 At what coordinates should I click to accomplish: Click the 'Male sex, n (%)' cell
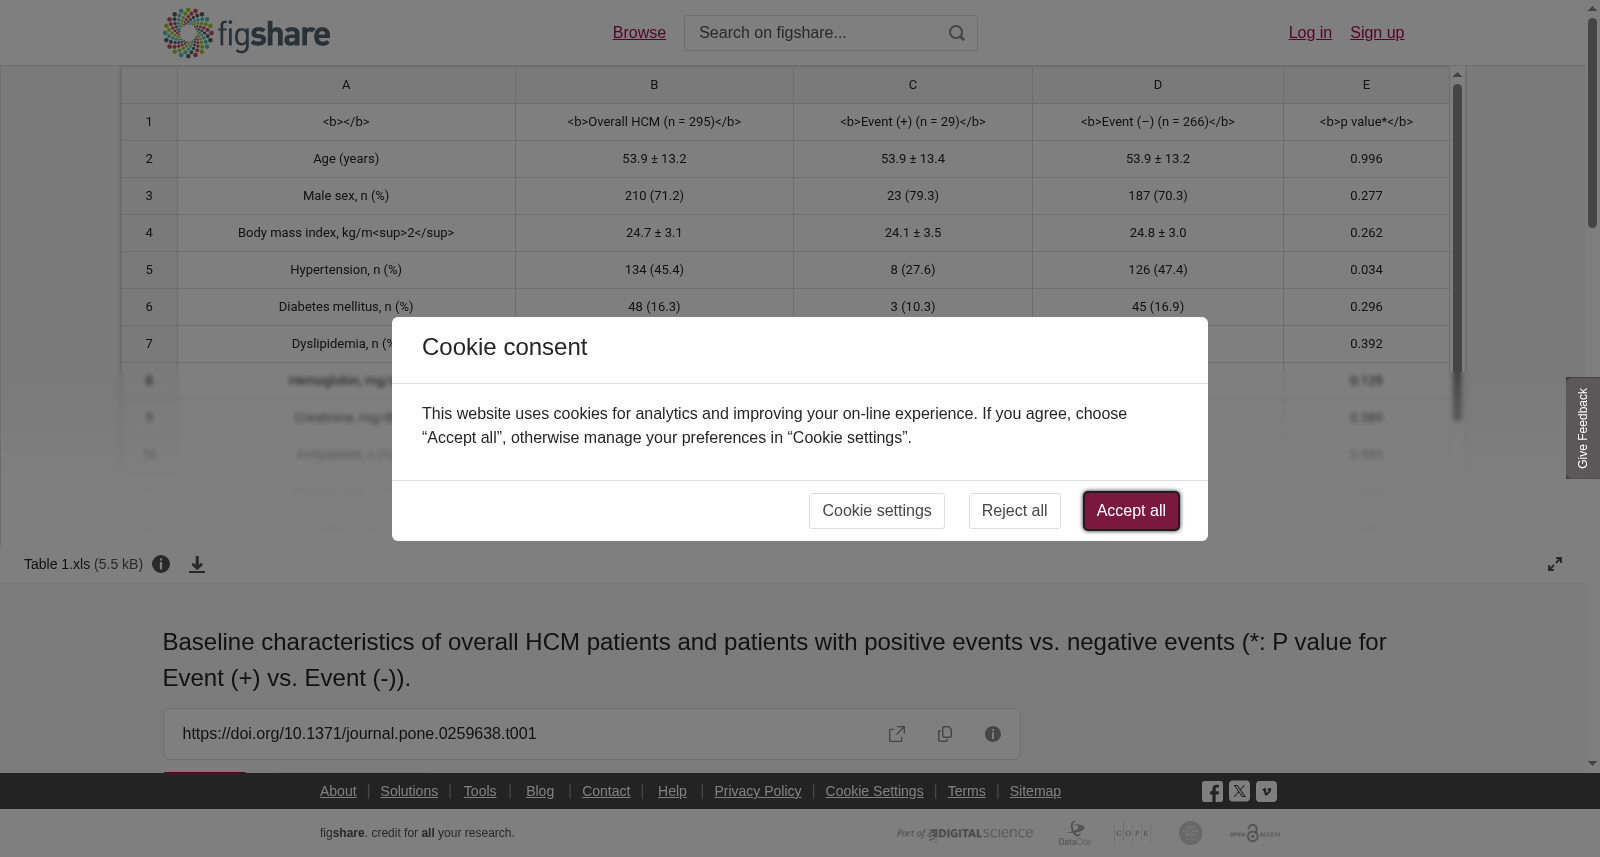346,196
